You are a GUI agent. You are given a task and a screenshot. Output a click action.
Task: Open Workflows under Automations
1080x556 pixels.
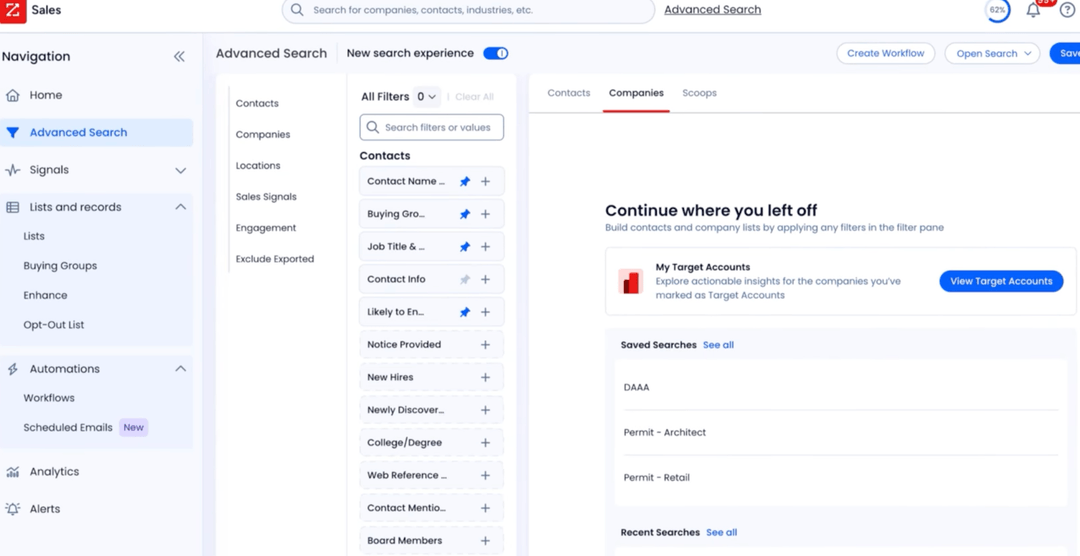(x=49, y=398)
